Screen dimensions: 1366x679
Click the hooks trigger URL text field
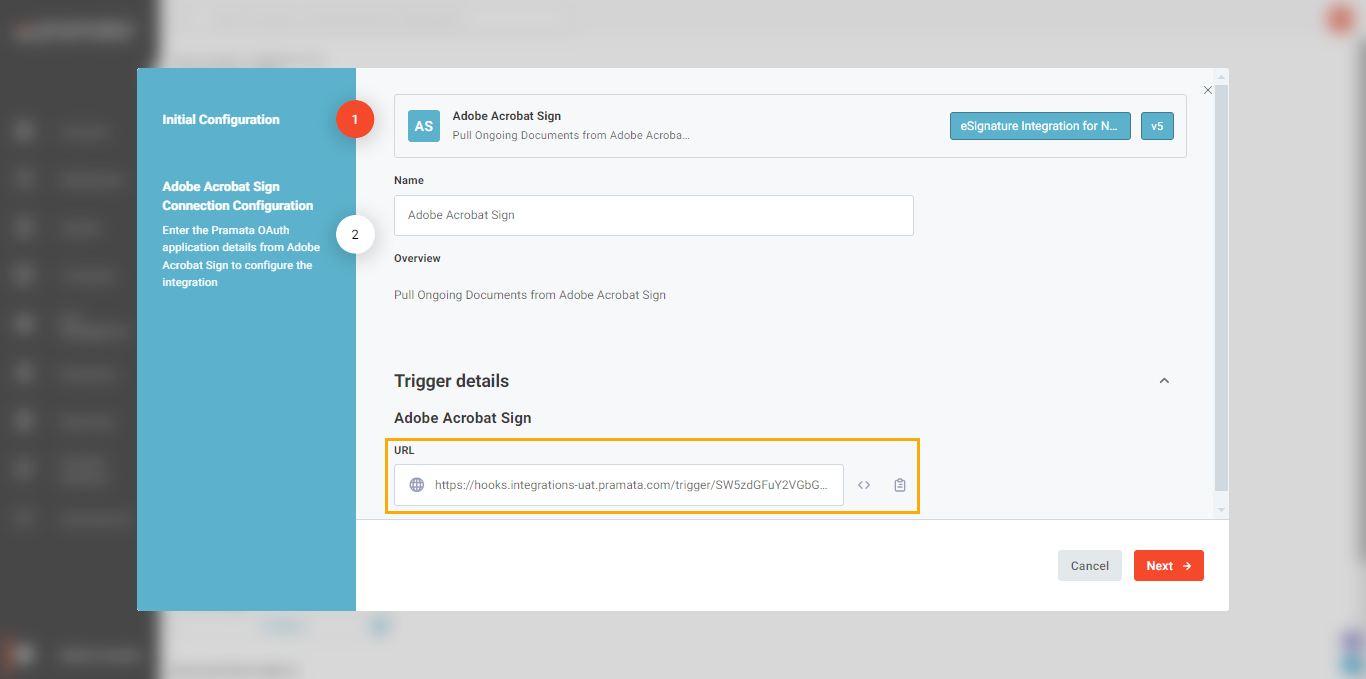point(619,485)
